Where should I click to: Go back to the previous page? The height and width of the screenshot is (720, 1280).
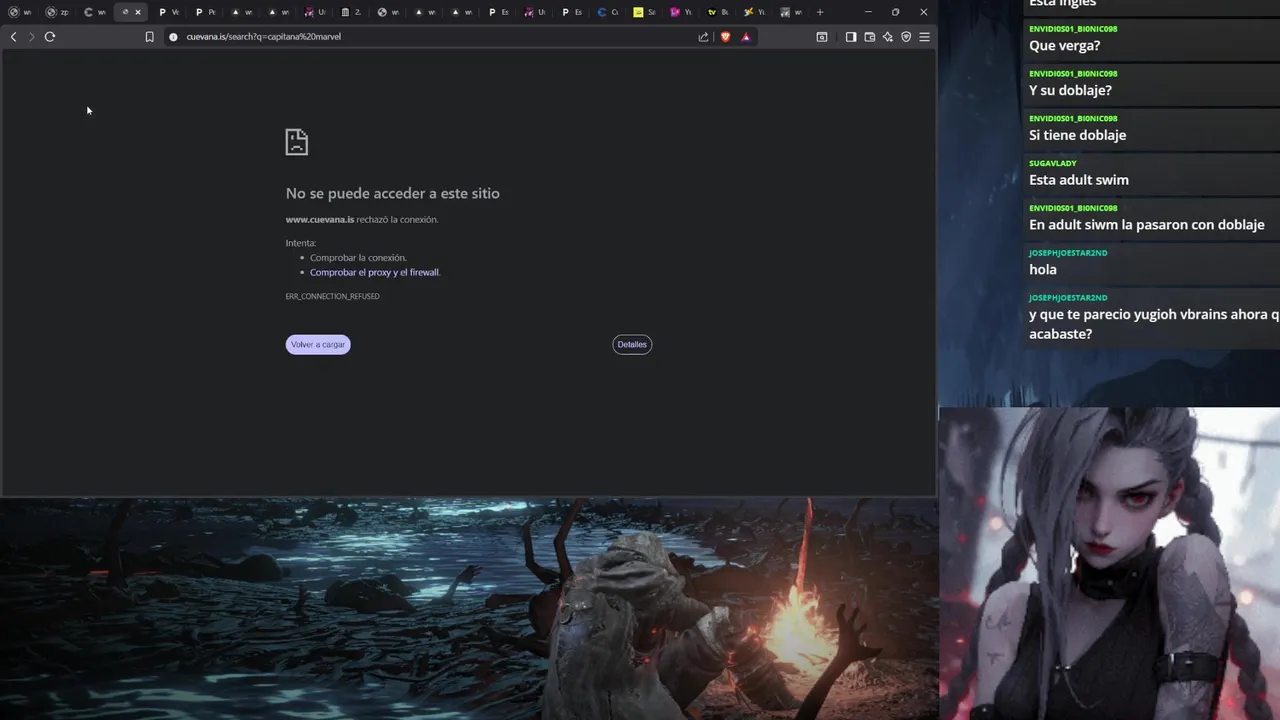[13, 37]
